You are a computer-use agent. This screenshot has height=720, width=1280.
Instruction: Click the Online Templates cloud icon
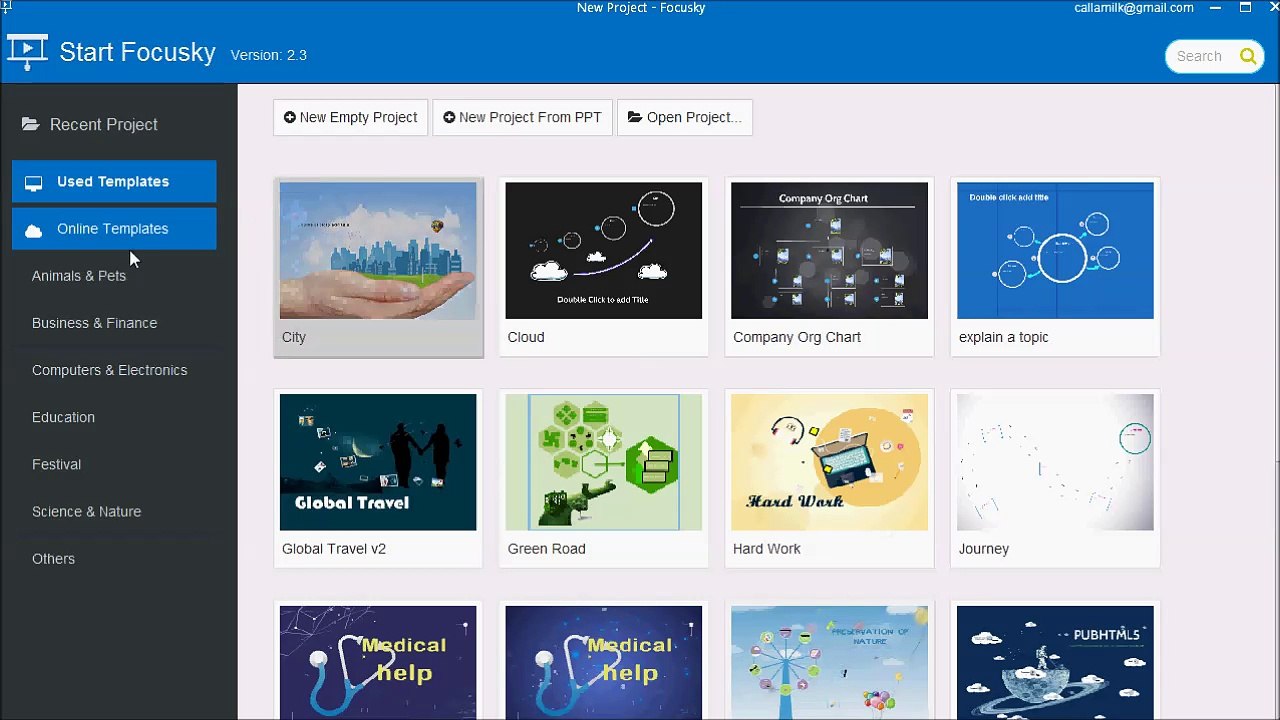tap(34, 230)
